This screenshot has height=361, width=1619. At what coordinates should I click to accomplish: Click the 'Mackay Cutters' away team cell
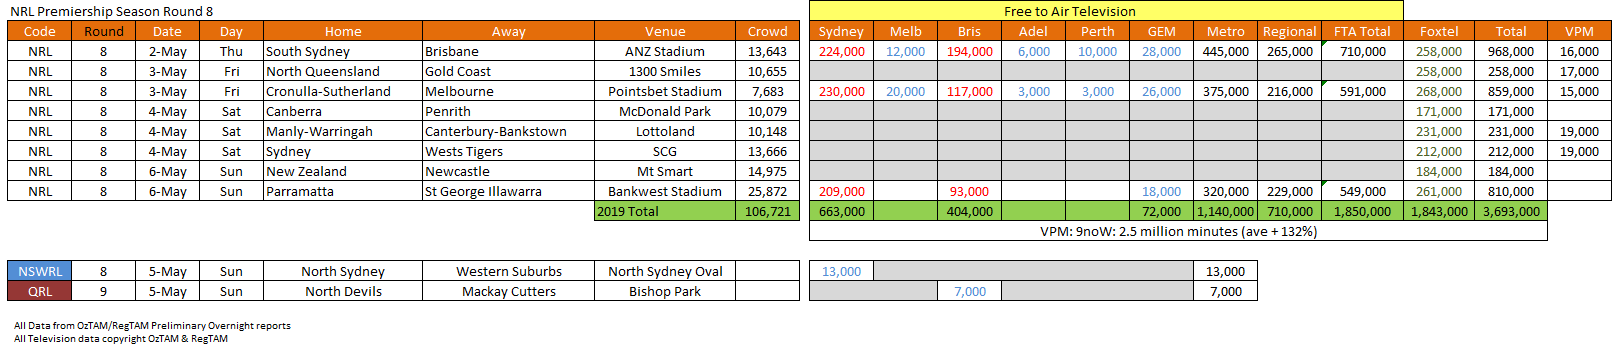(509, 291)
